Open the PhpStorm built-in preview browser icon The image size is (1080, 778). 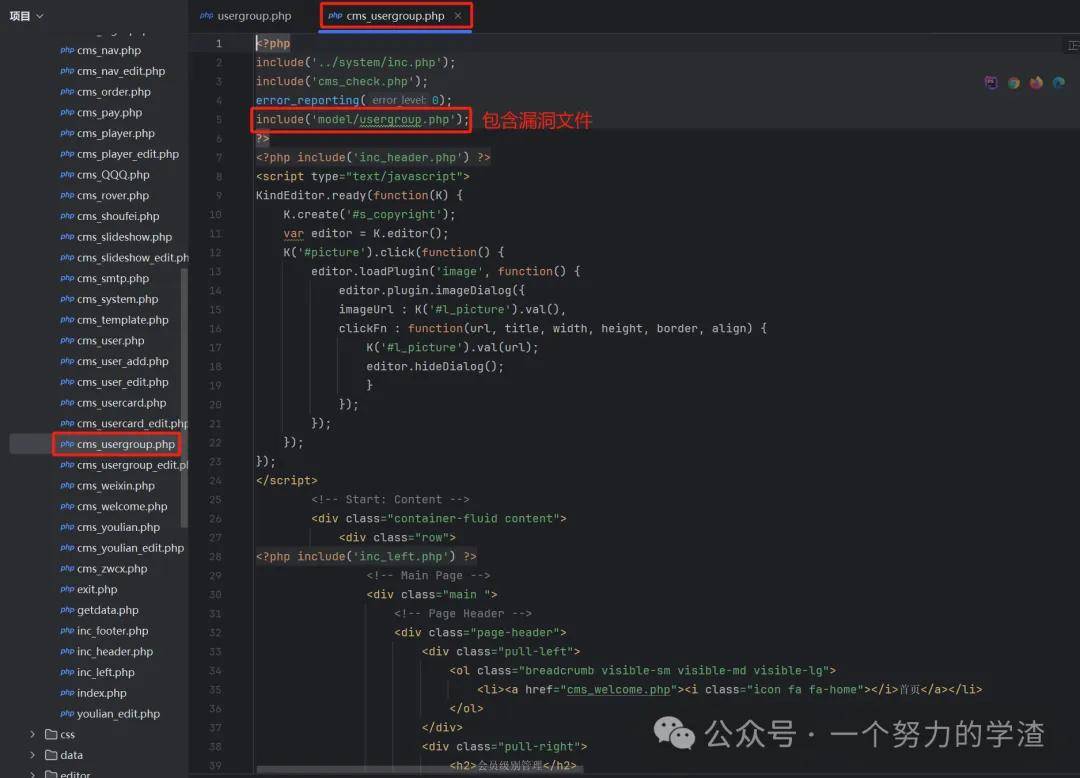click(x=991, y=83)
